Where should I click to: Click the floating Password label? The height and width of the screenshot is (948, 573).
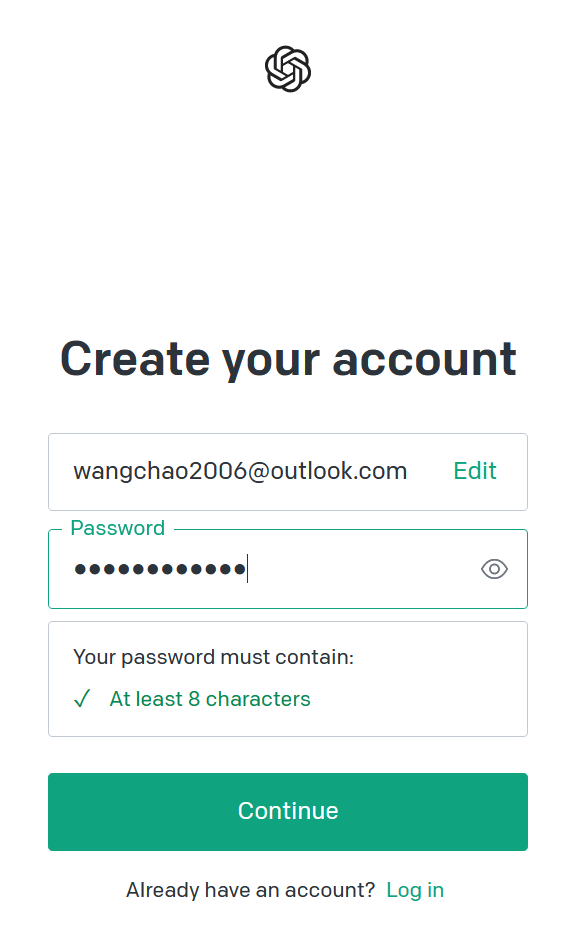click(117, 528)
